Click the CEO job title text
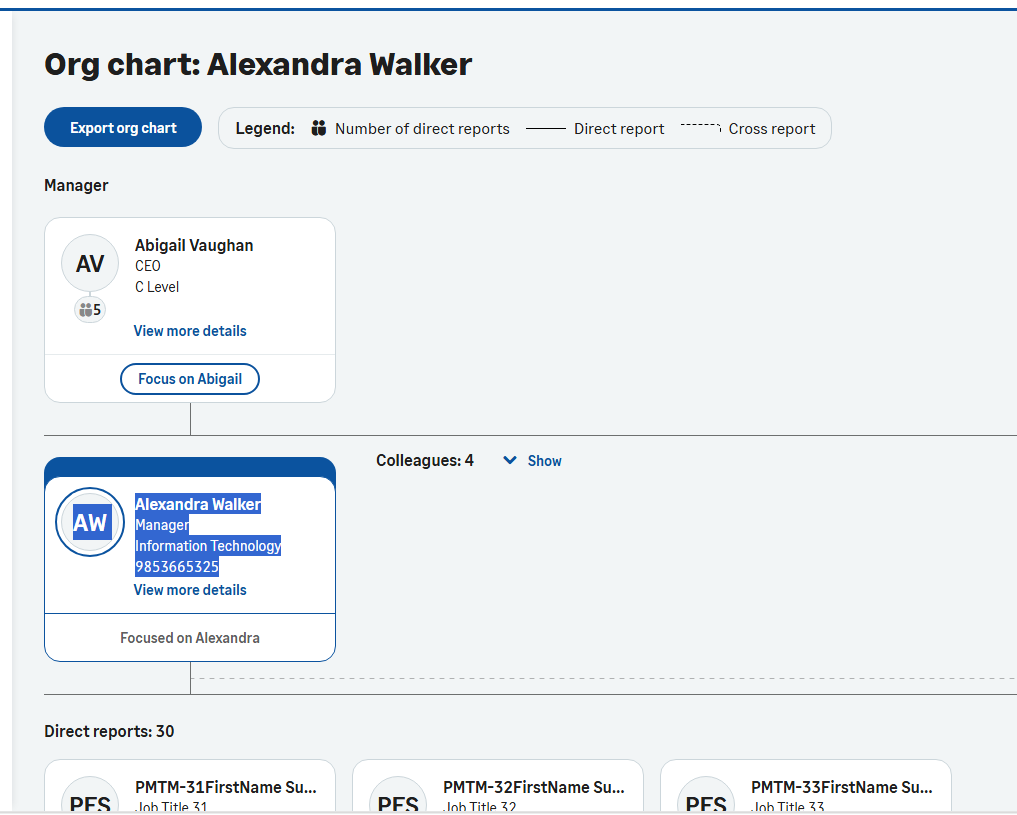1017x815 pixels. (148, 266)
